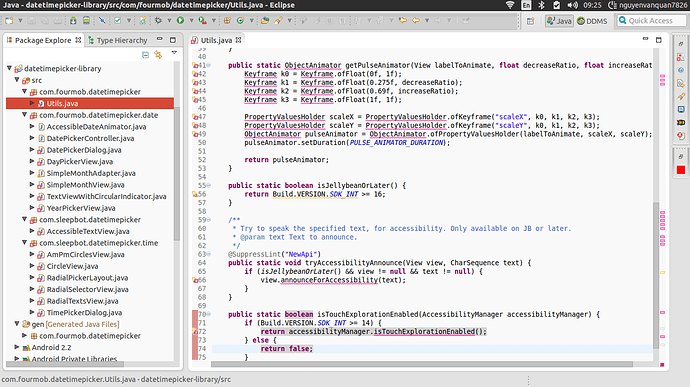Open the Android SDK Manager icon

pos(73,20)
